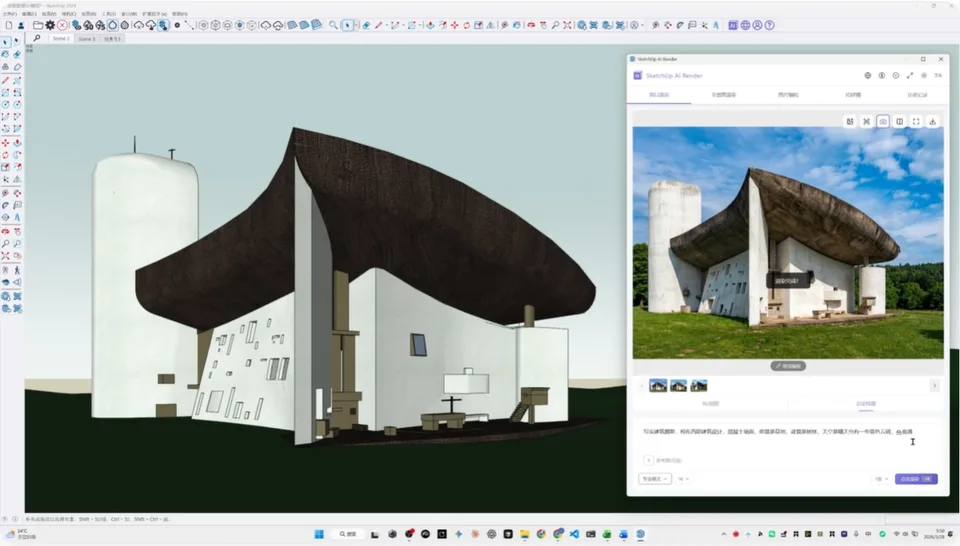The width and height of the screenshot is (960, 546).
Task: Click the globe icon in top toolbar
Action: [745, 25]
